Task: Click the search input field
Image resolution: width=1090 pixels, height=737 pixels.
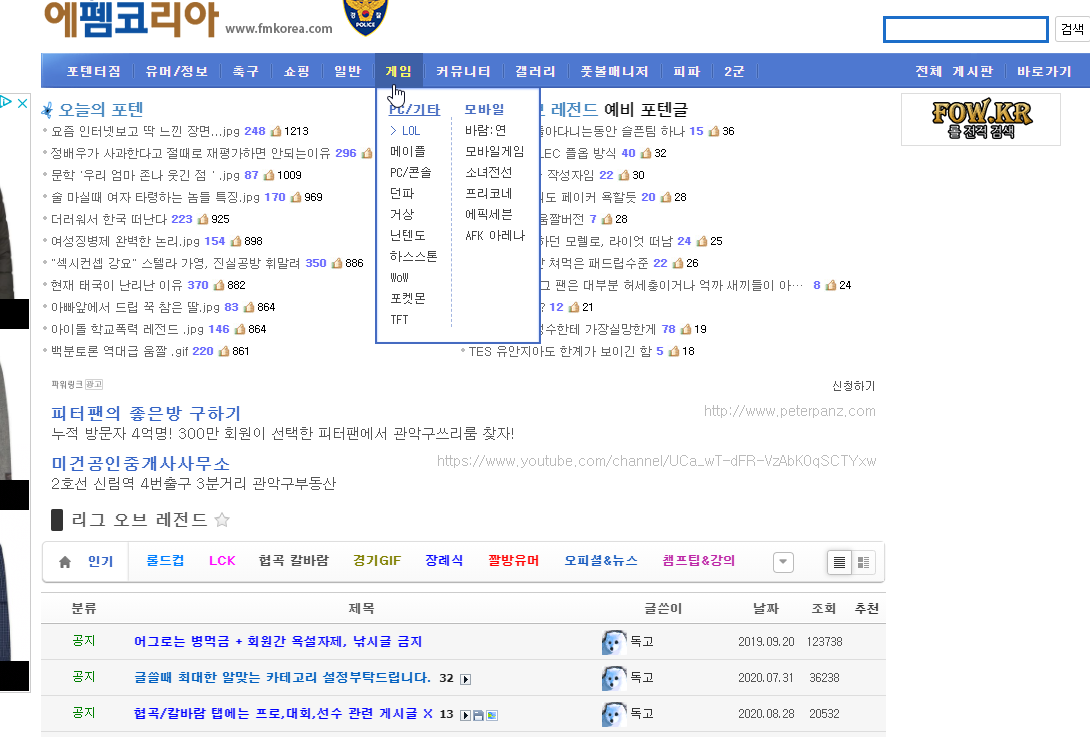Action: 966,29
